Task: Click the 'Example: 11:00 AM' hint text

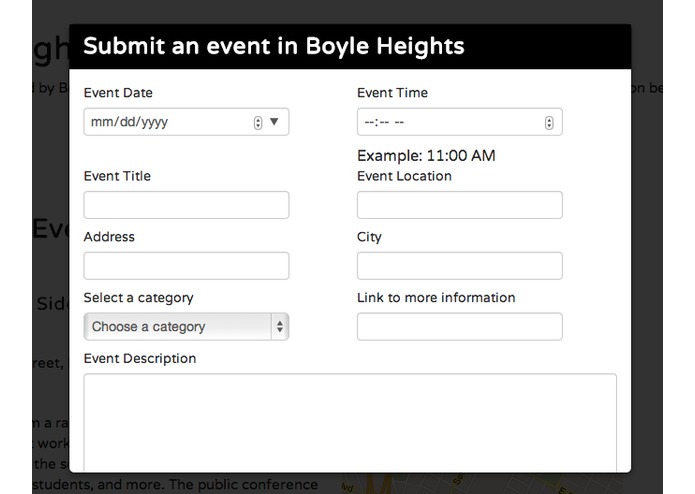Action: pos(426,156)
